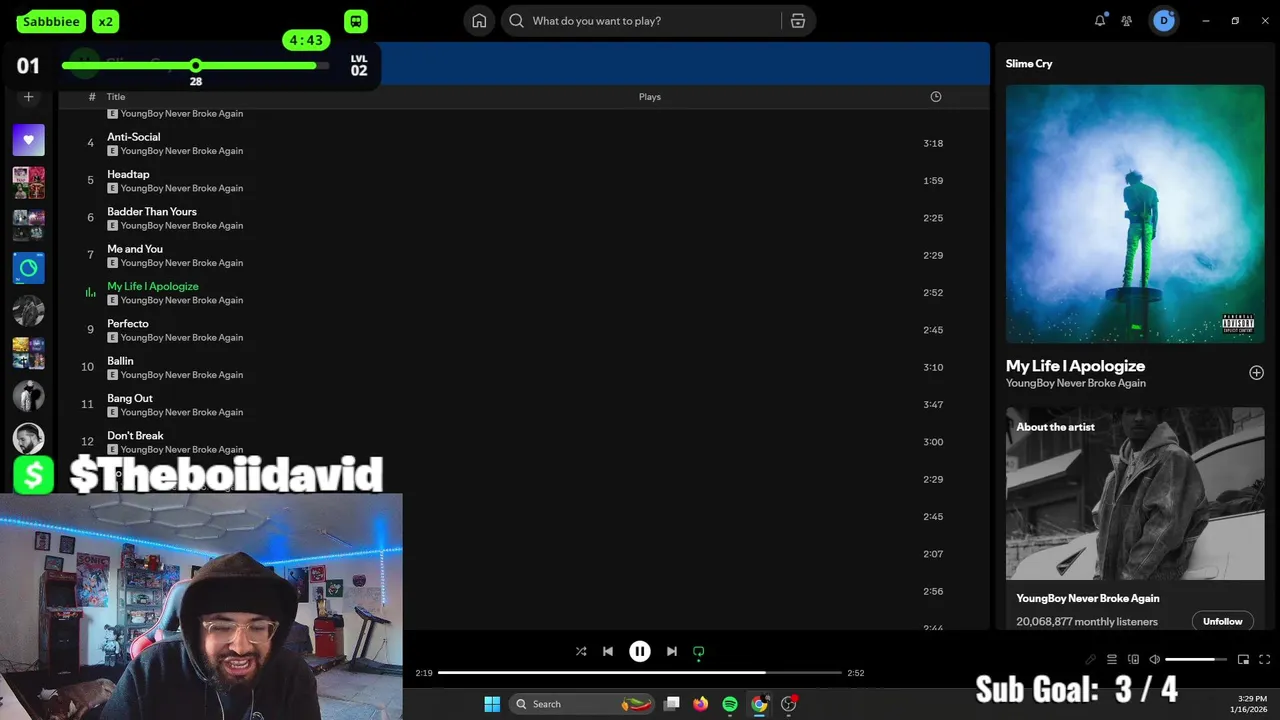Click the now-playing equalizer icon on row 8
This screenshot has width=1280, height=720.
pyautogui.click(x=90, y=292)
